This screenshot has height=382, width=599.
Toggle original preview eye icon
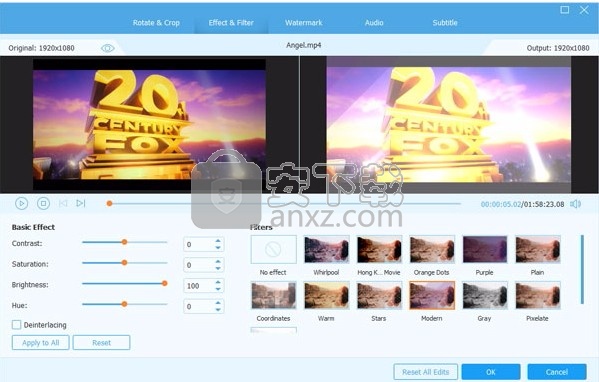108,48
